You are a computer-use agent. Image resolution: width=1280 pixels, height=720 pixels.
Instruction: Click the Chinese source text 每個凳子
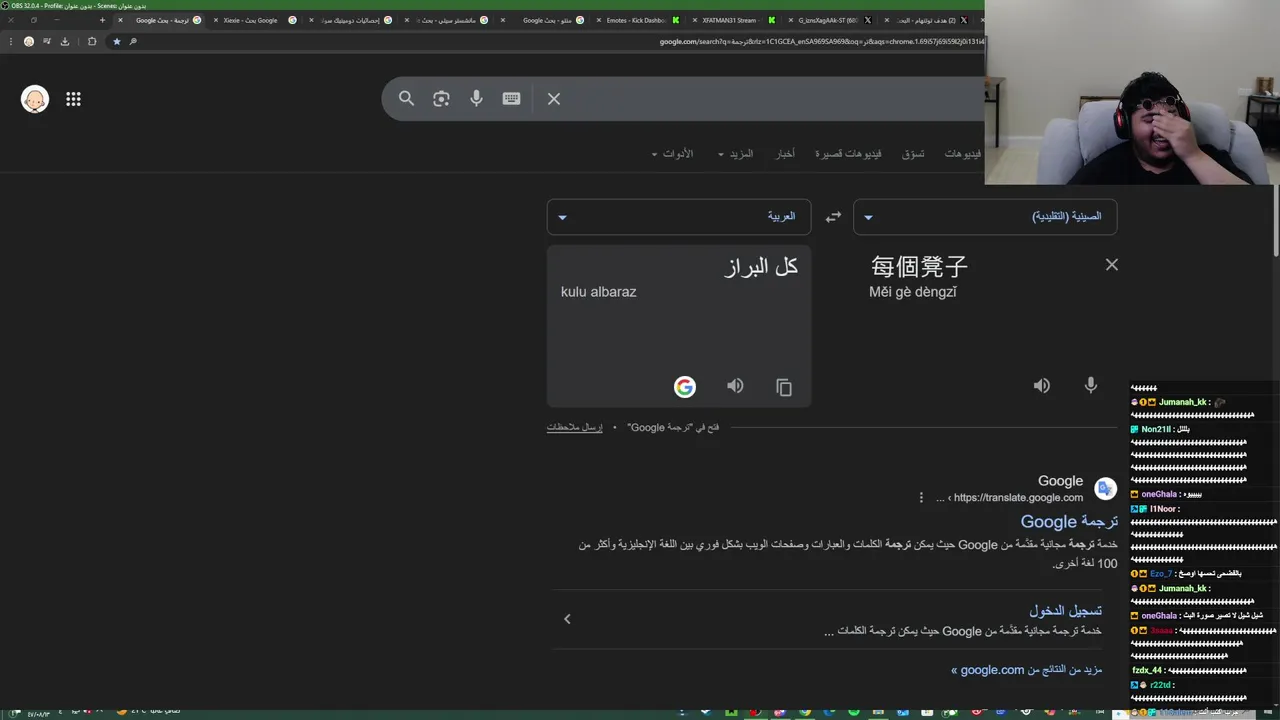coord(919,266)
